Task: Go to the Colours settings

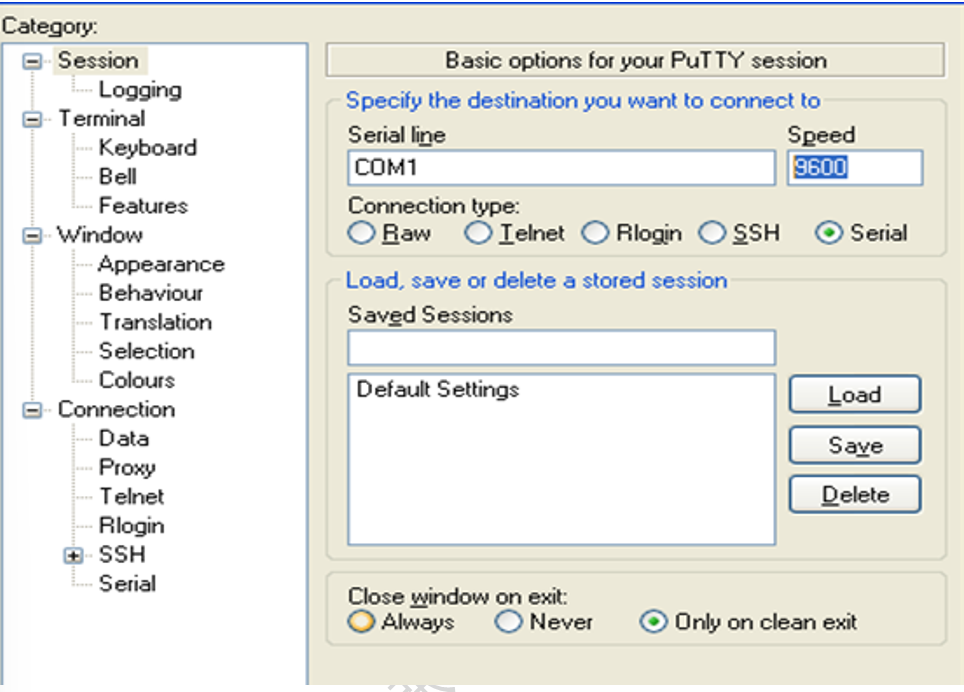Action: coord(136,380)
